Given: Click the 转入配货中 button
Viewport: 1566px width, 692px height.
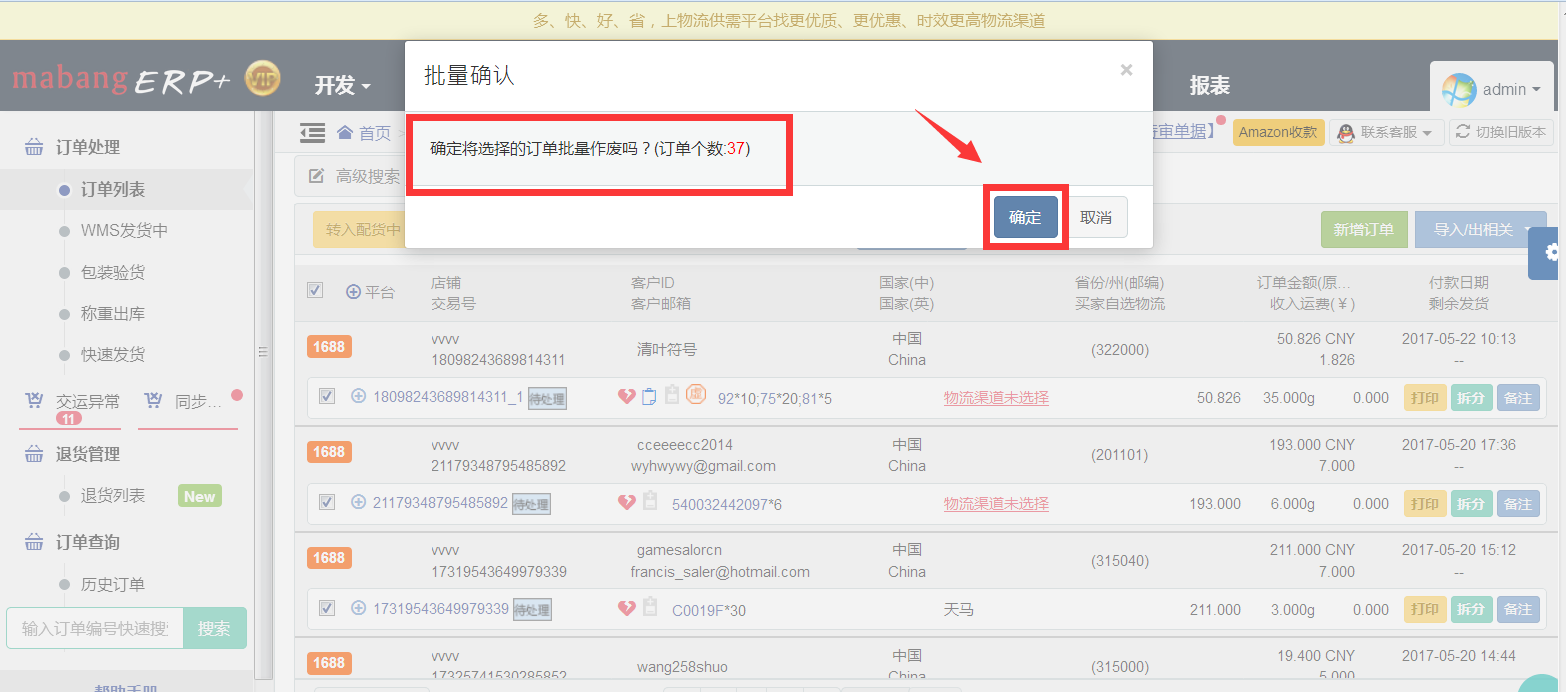Looking at the screenshot, I should click(x=361, y=230).
